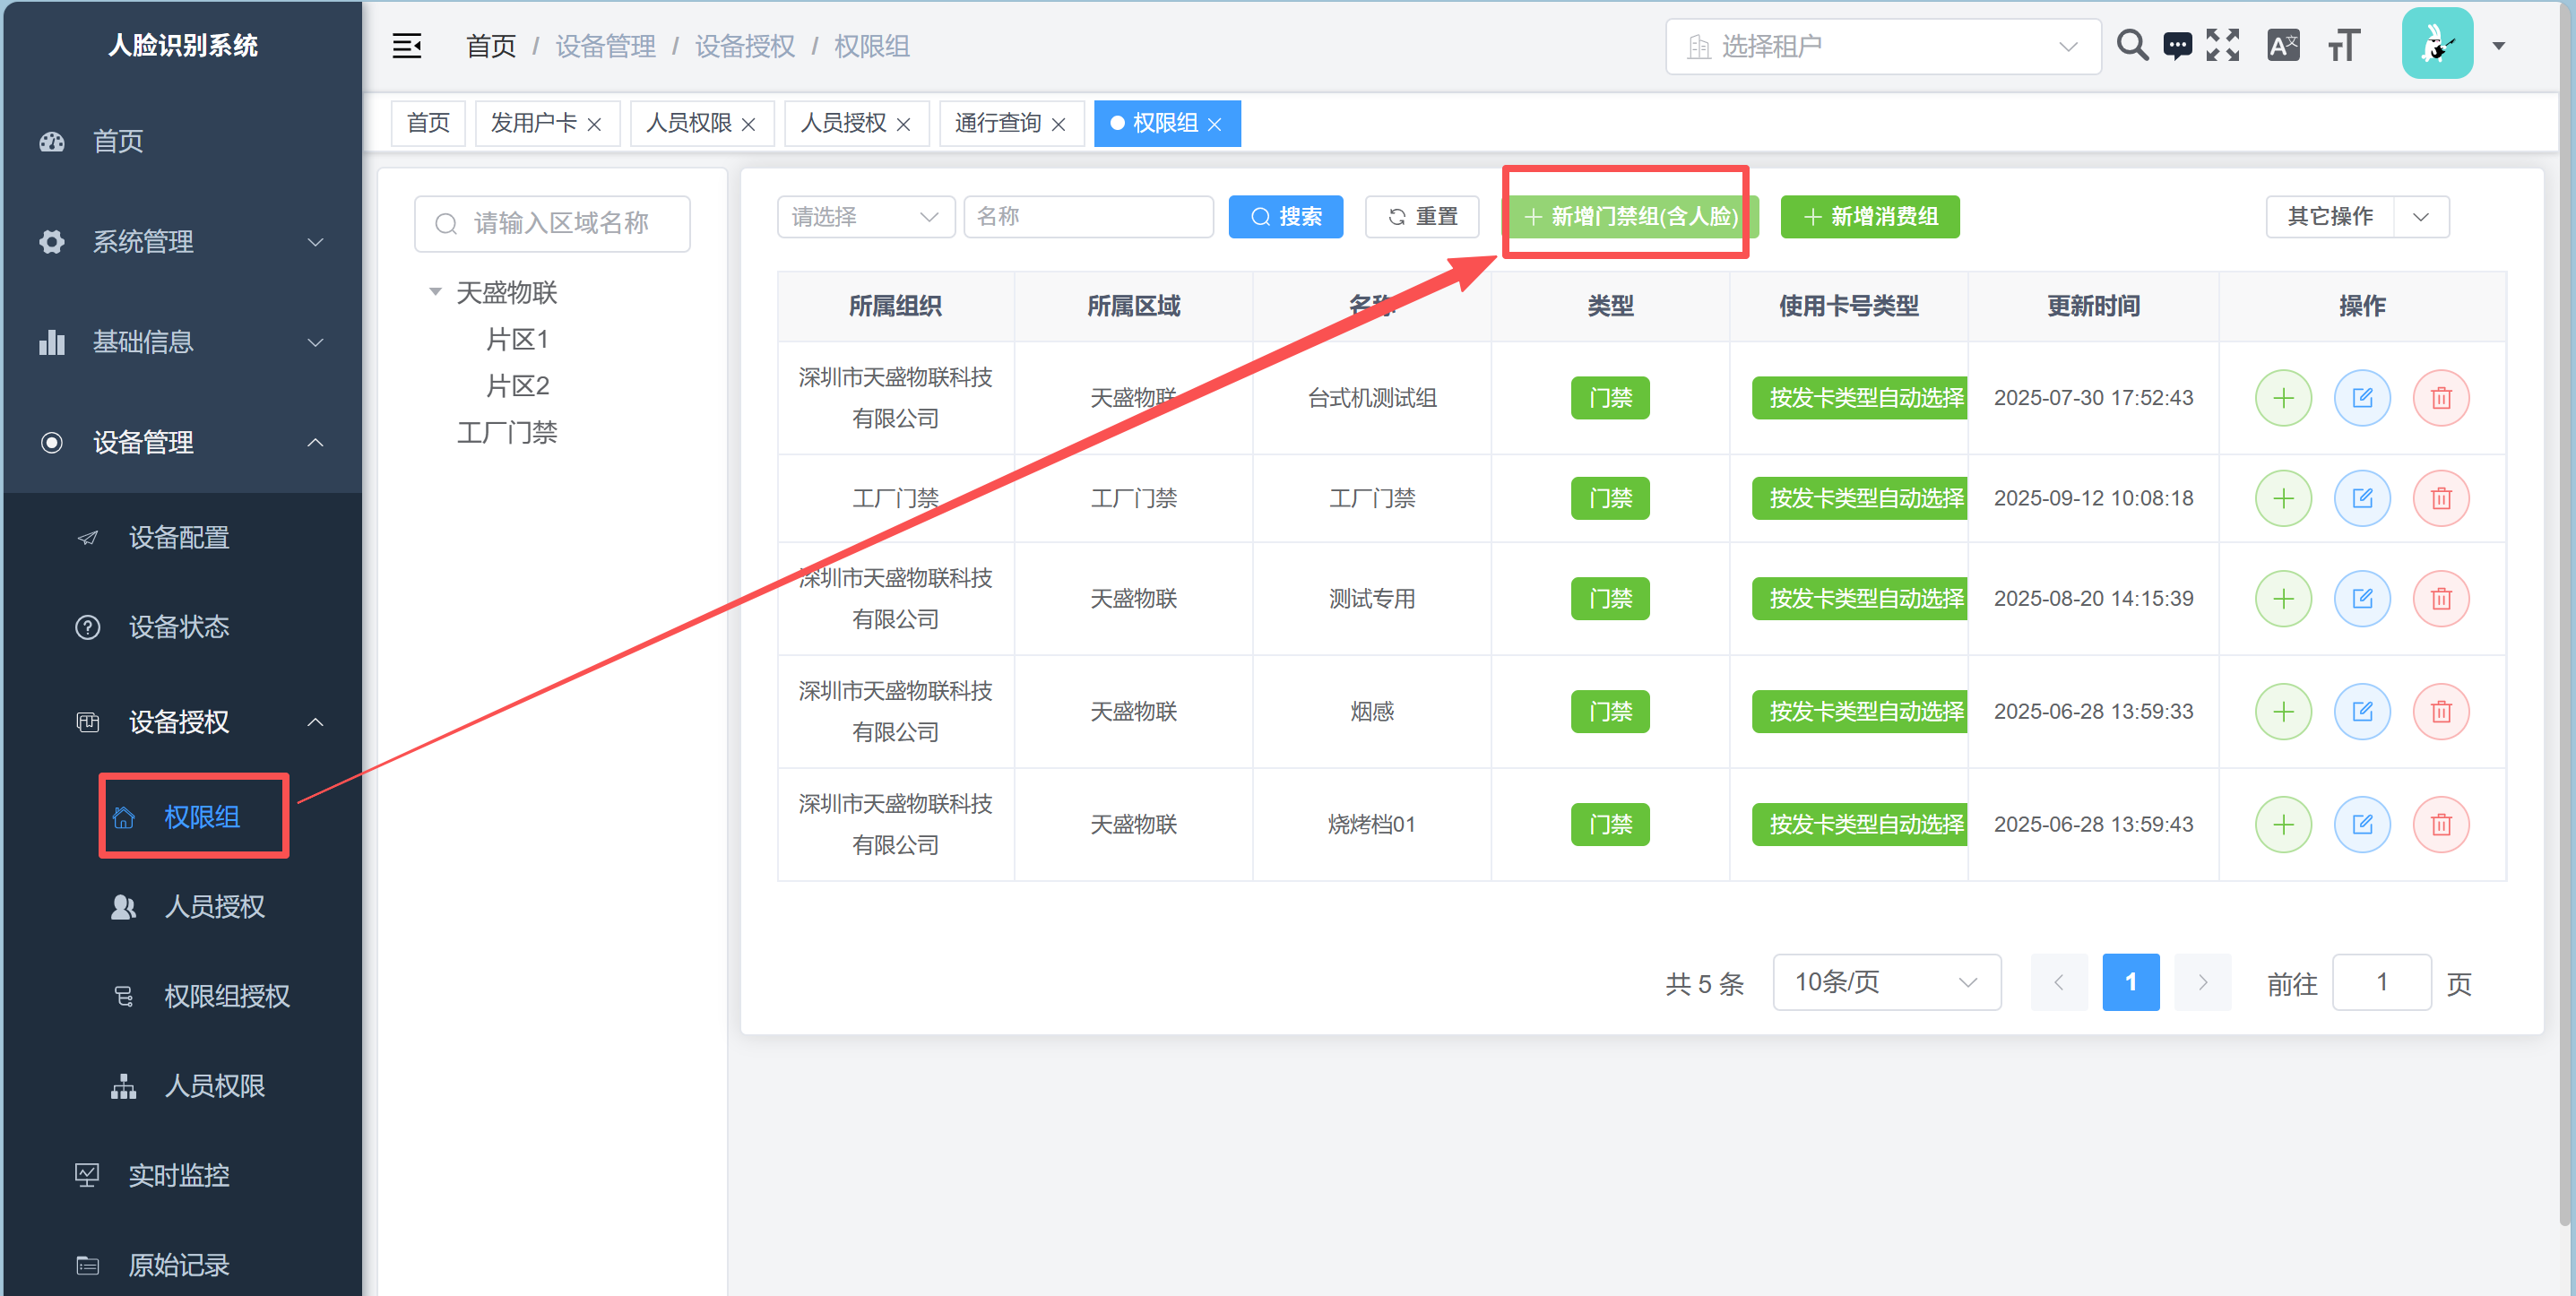
Task: Toggle fullscreen with the expand icon
Action: pos(2222,46)
